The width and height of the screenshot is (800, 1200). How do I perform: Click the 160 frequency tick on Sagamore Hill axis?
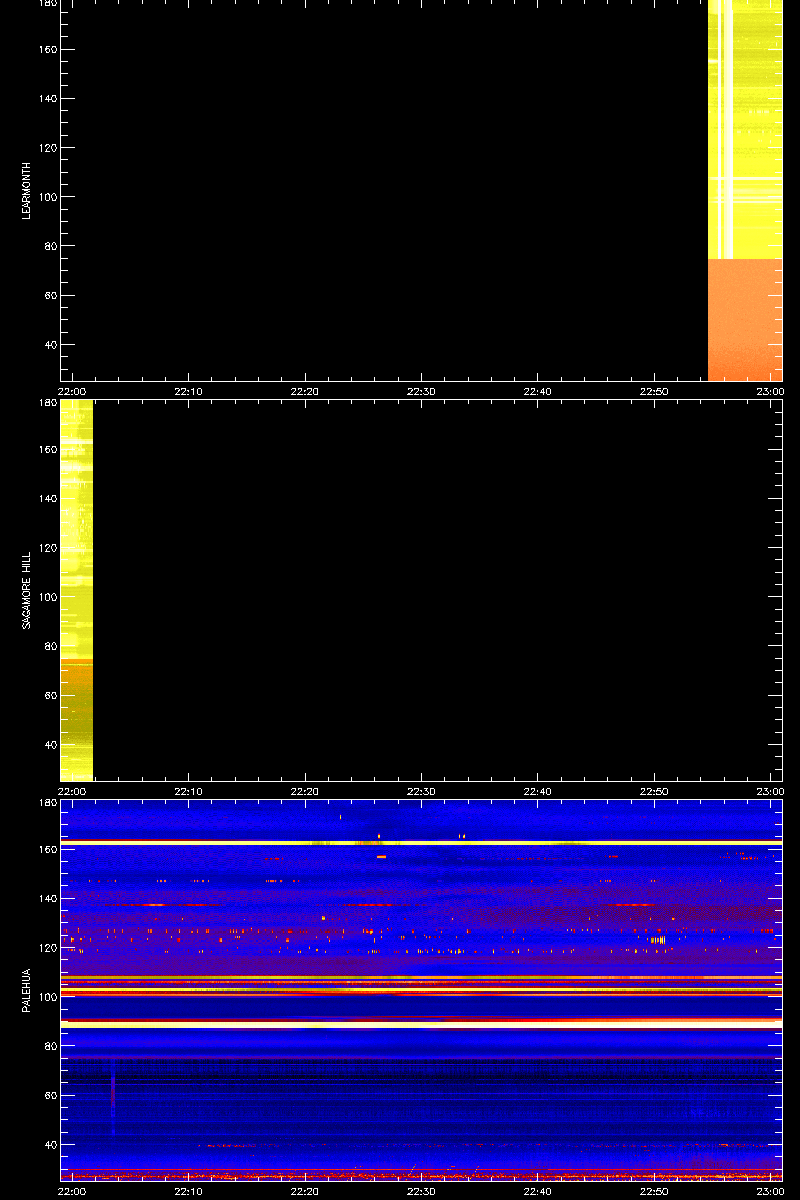(49, 450)
